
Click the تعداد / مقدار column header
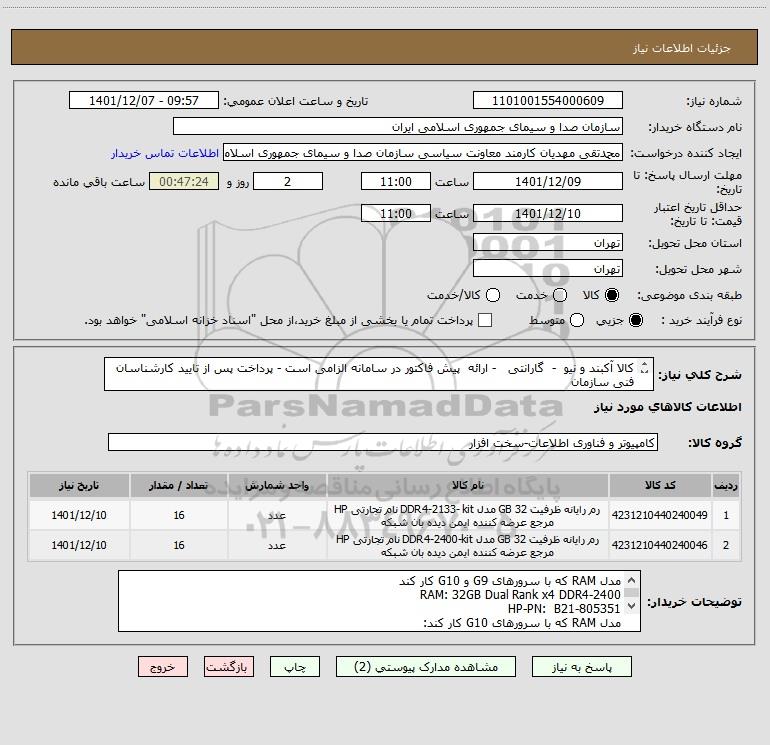pos(179,485)
